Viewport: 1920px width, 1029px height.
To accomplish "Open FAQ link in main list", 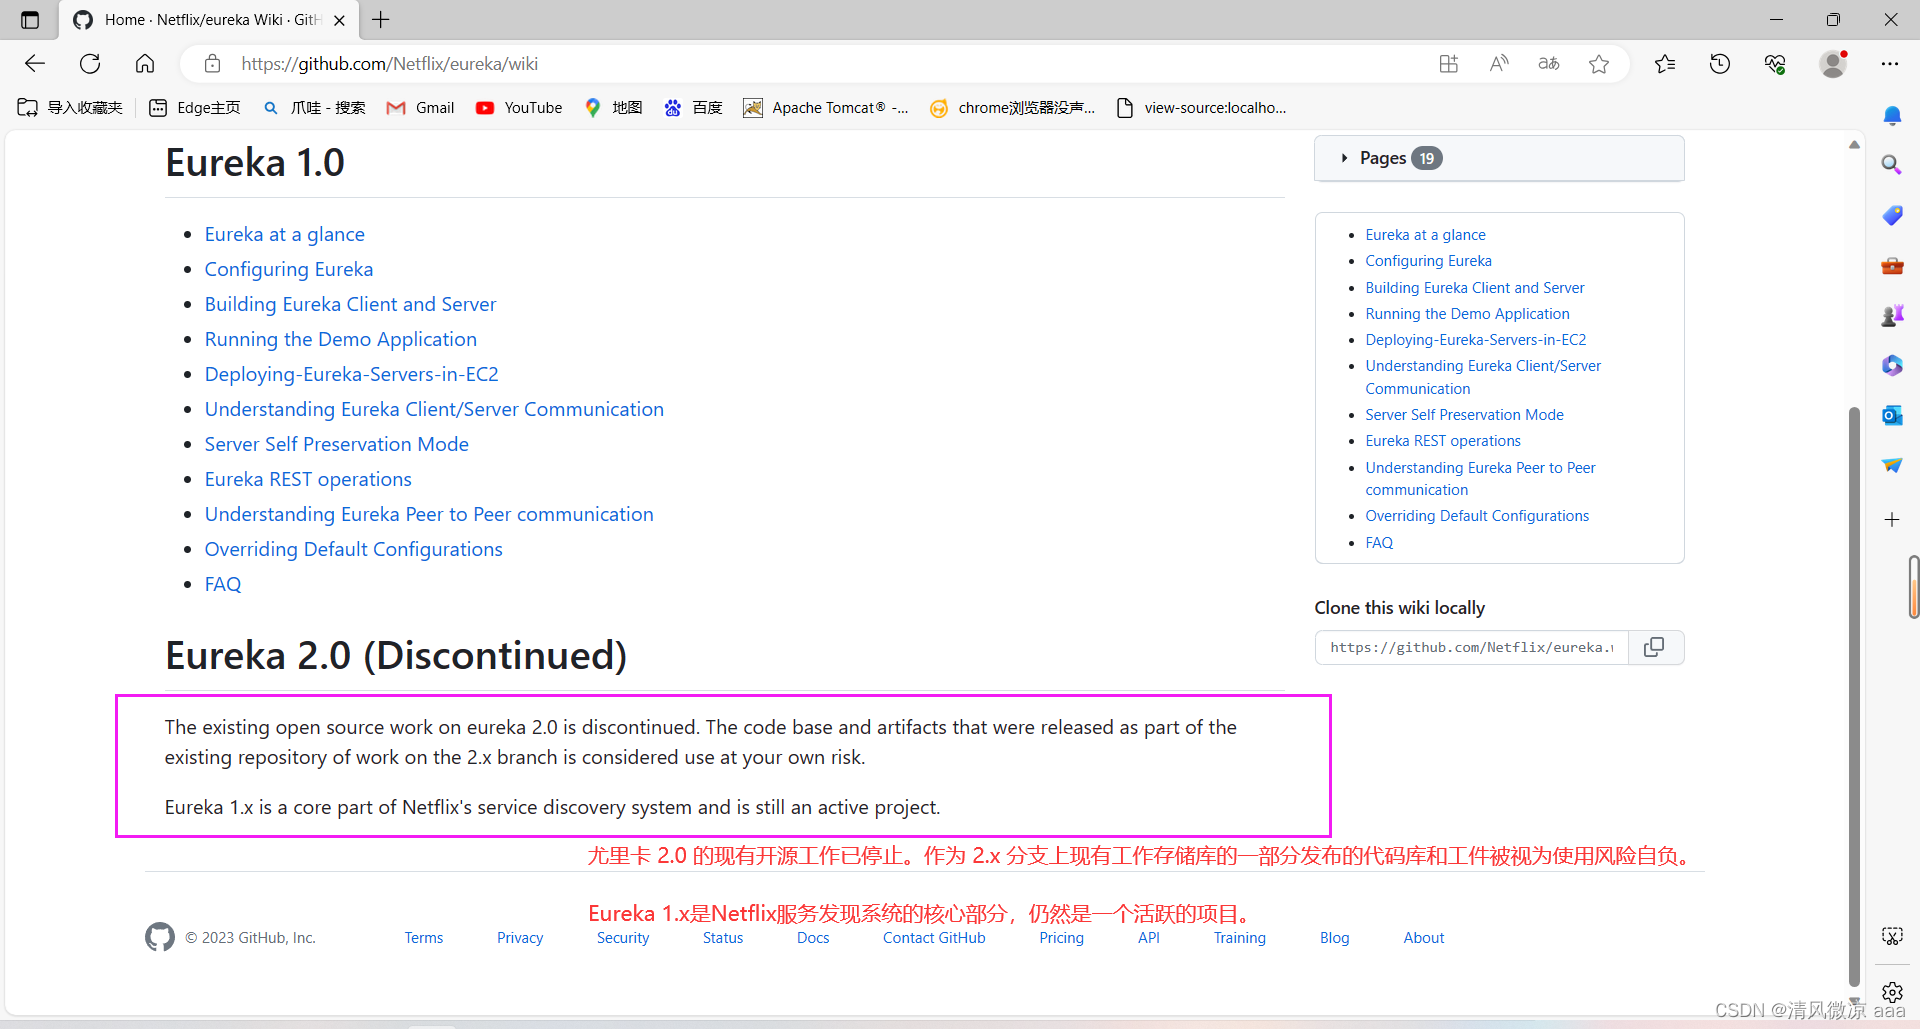I will (223, 584).
